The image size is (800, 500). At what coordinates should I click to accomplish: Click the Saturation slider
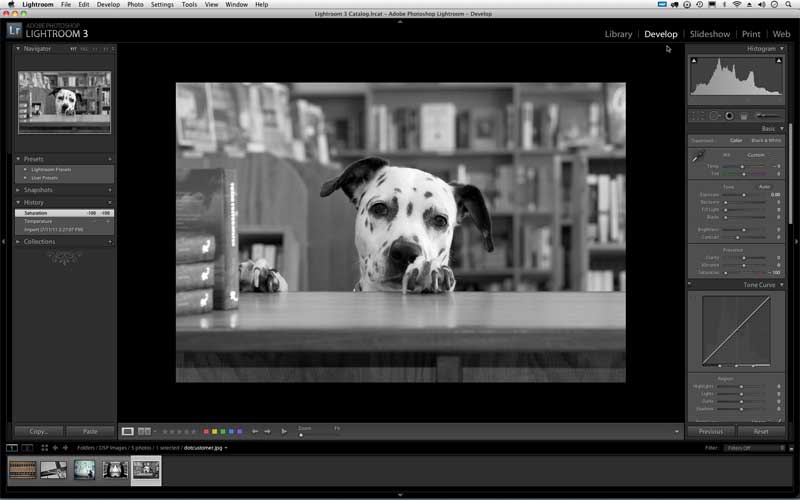coord(745,272)
